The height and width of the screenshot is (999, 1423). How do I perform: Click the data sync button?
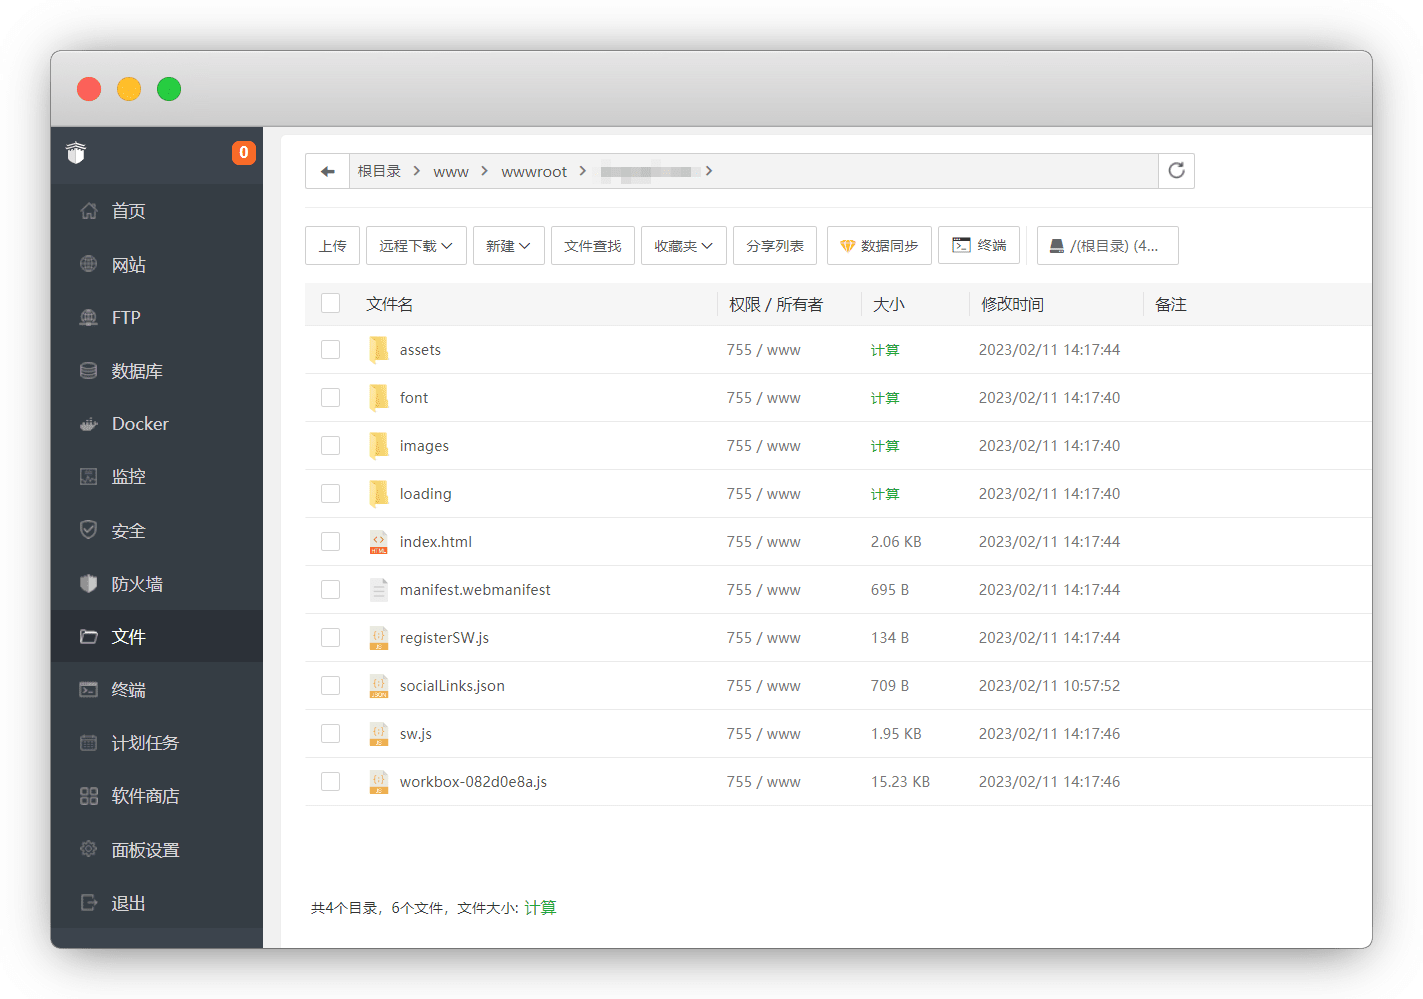click(x=879, y=246)
